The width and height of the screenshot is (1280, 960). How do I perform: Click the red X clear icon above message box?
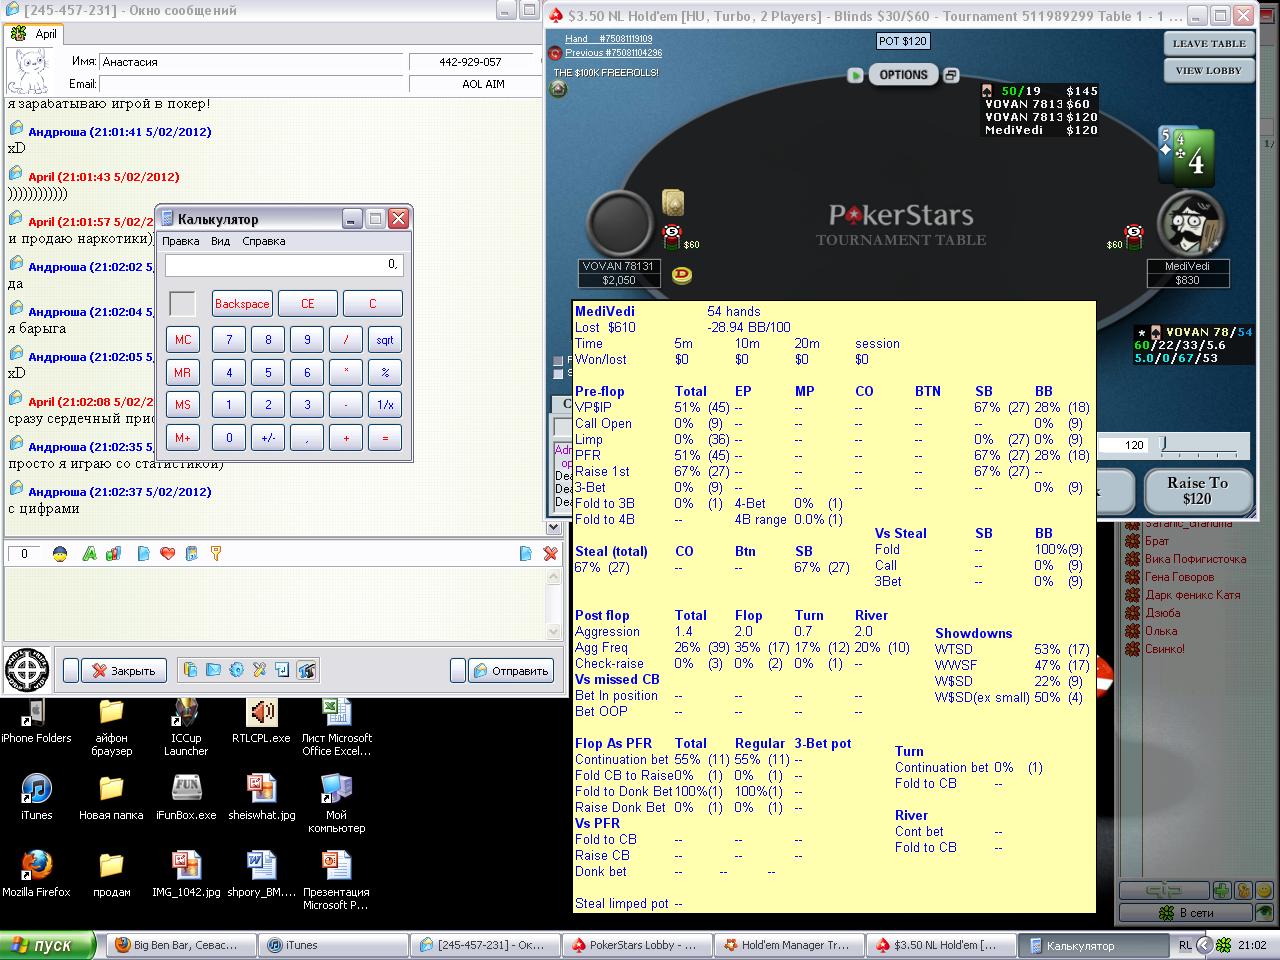[x=550, y=553]
